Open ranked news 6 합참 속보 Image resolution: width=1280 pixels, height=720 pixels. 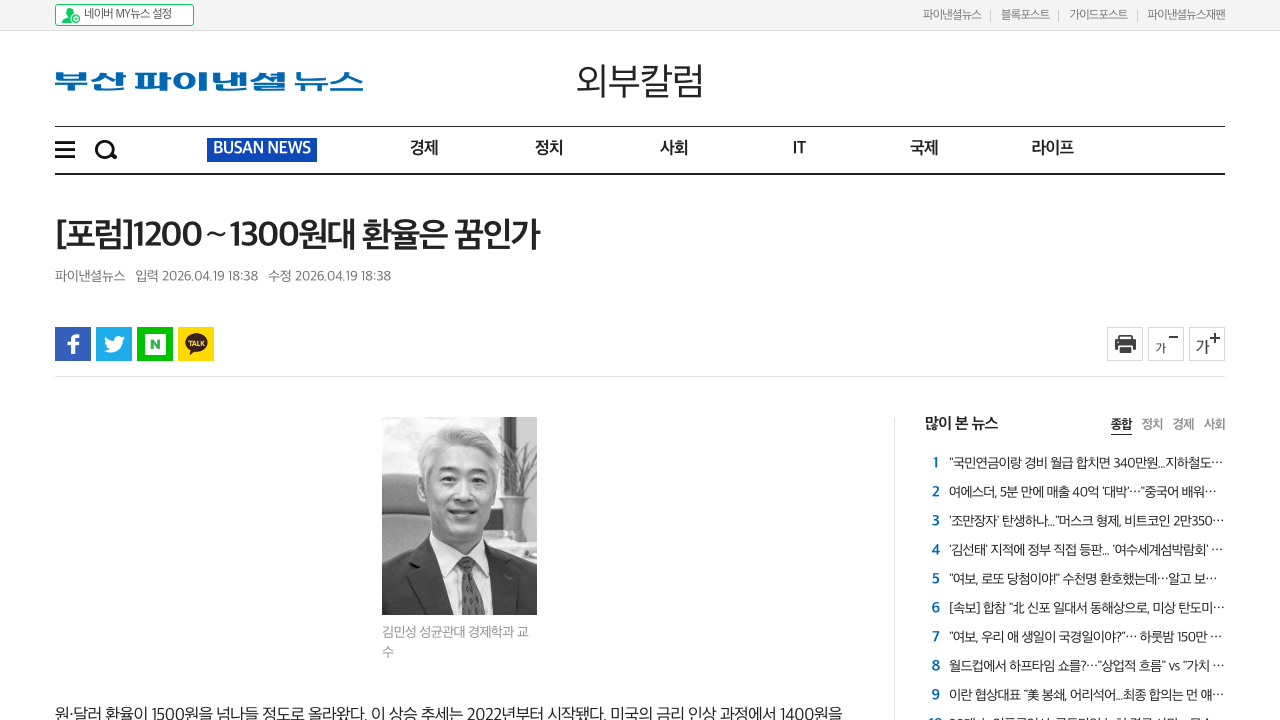click(1086, 608)
